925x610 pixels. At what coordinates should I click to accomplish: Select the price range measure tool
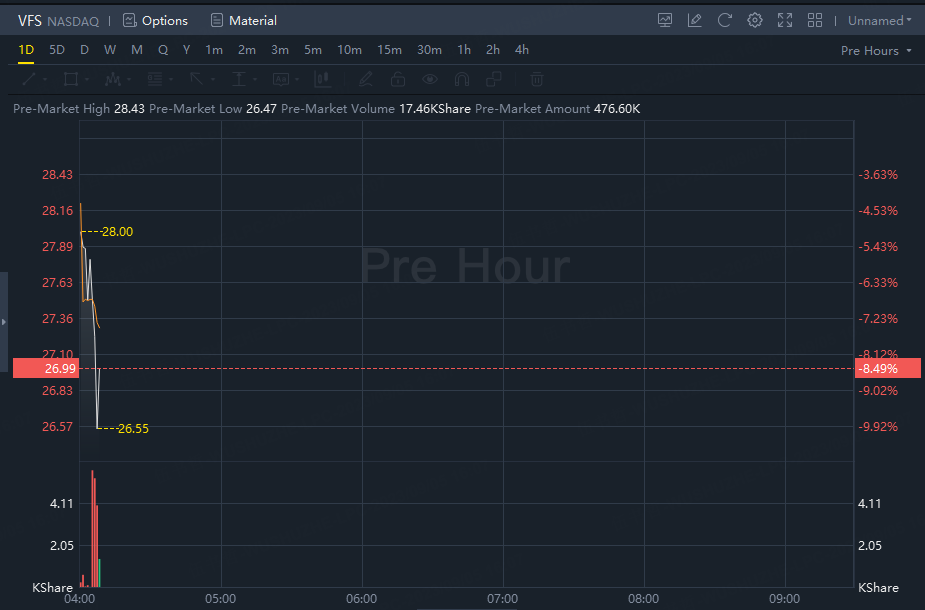tap(239, 79)
